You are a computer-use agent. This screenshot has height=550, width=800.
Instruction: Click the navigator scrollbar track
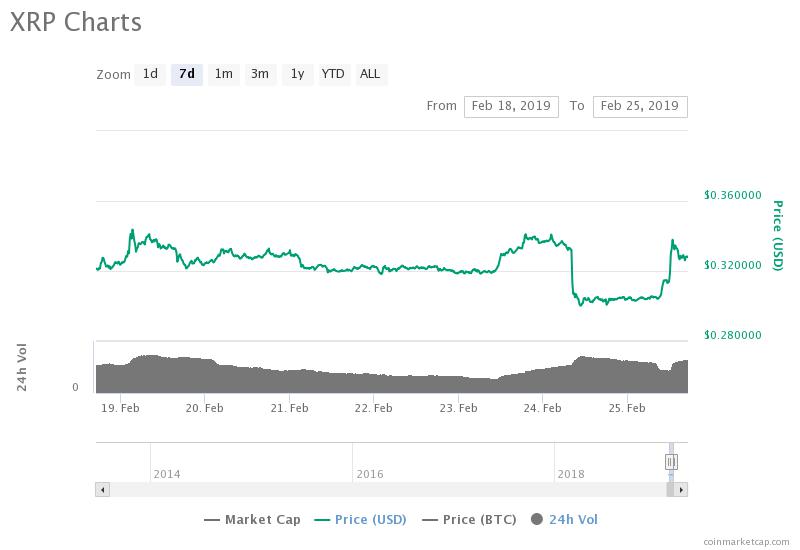point(388,490)
